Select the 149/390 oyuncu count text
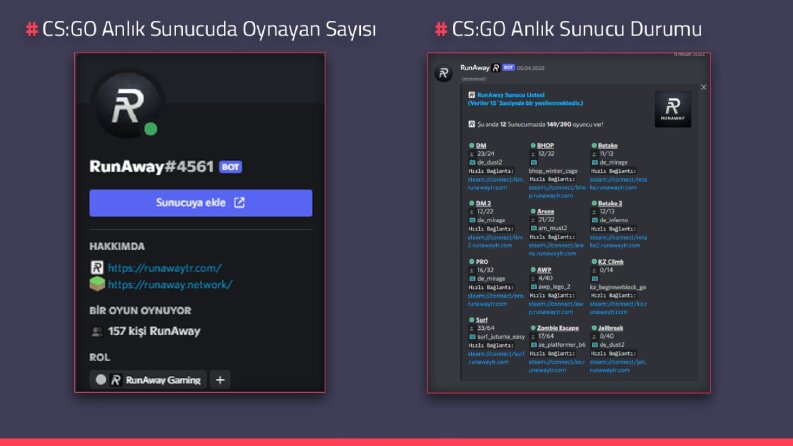Viewport: 793px width, 446px height. point(575,124)
